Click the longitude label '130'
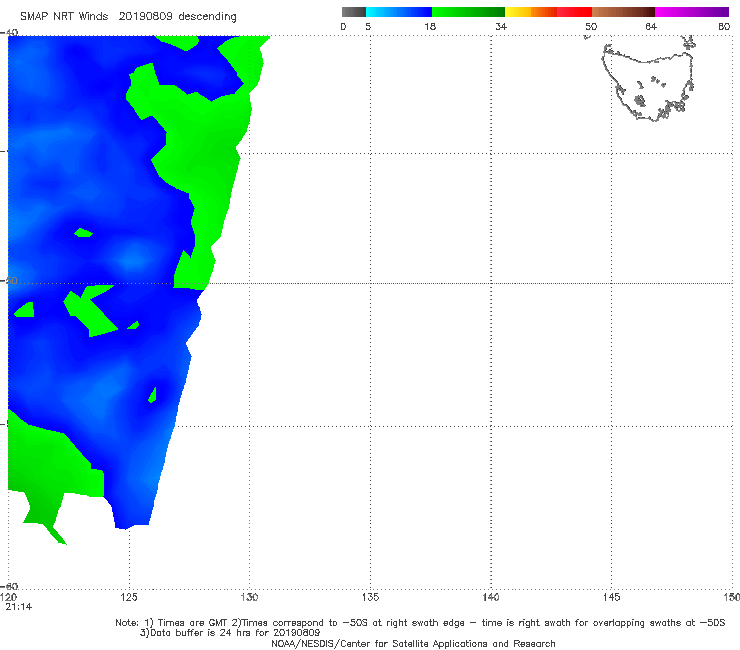Image resolution: width=740 pixels, height=650 pixels. (249, 597)
